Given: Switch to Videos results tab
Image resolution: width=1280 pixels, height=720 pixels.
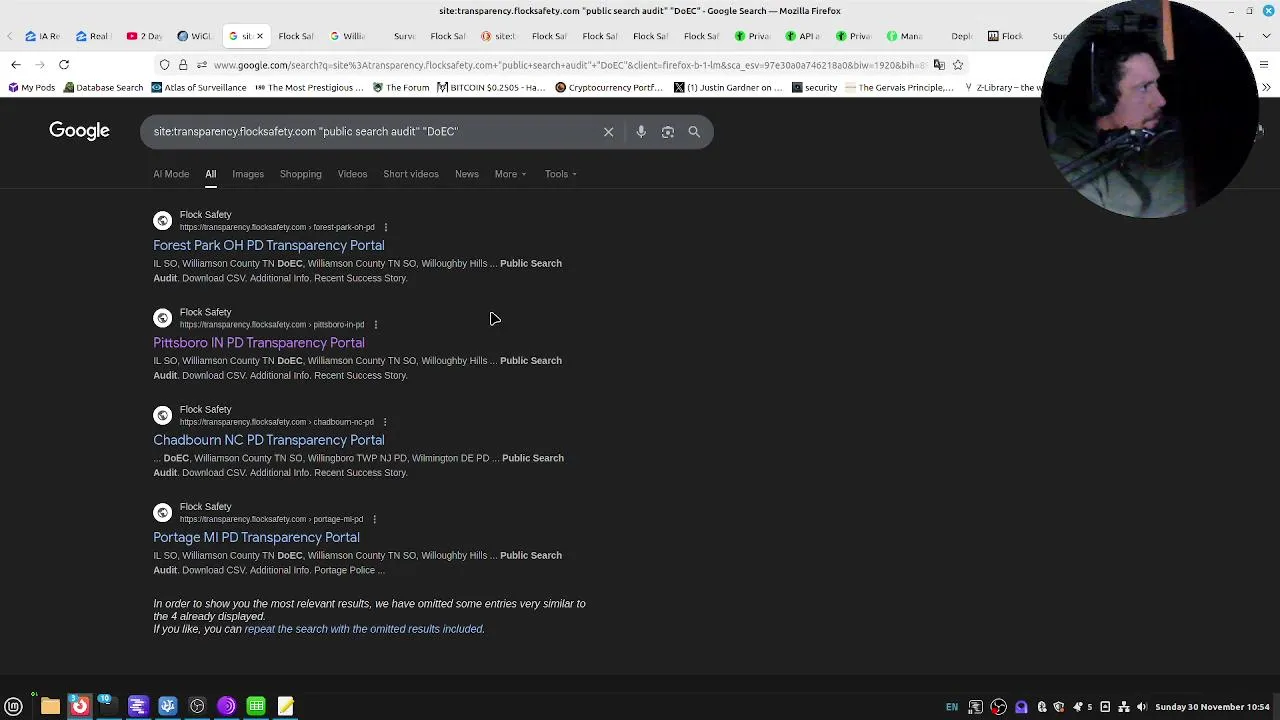Looking at the screenshot, I should click(x=352, y=174).
